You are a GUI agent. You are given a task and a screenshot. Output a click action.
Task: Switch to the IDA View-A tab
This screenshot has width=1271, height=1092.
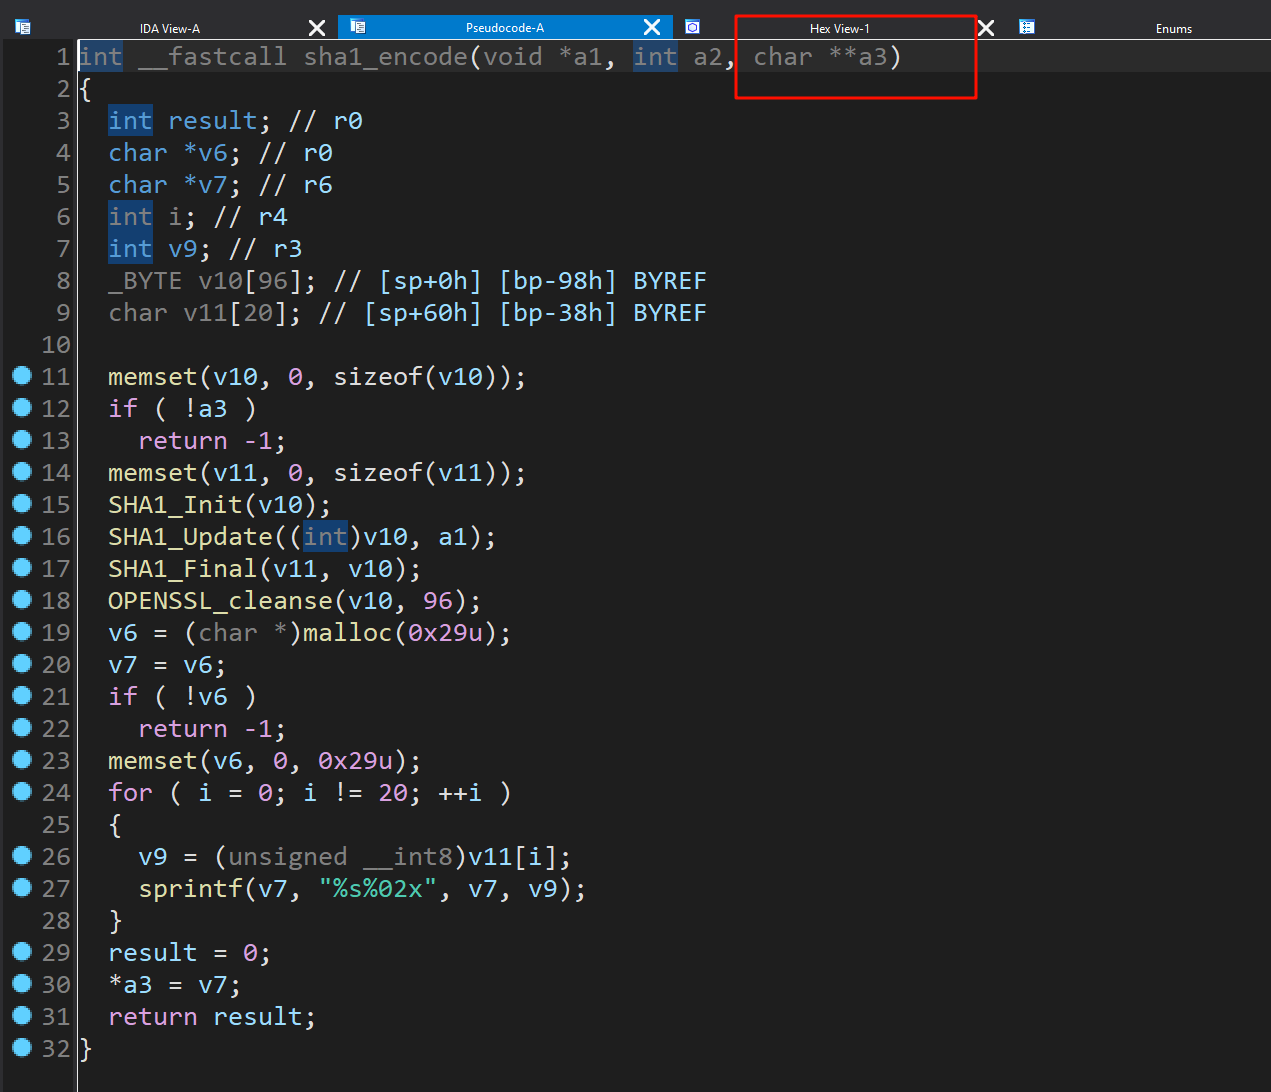click(170, 28)
